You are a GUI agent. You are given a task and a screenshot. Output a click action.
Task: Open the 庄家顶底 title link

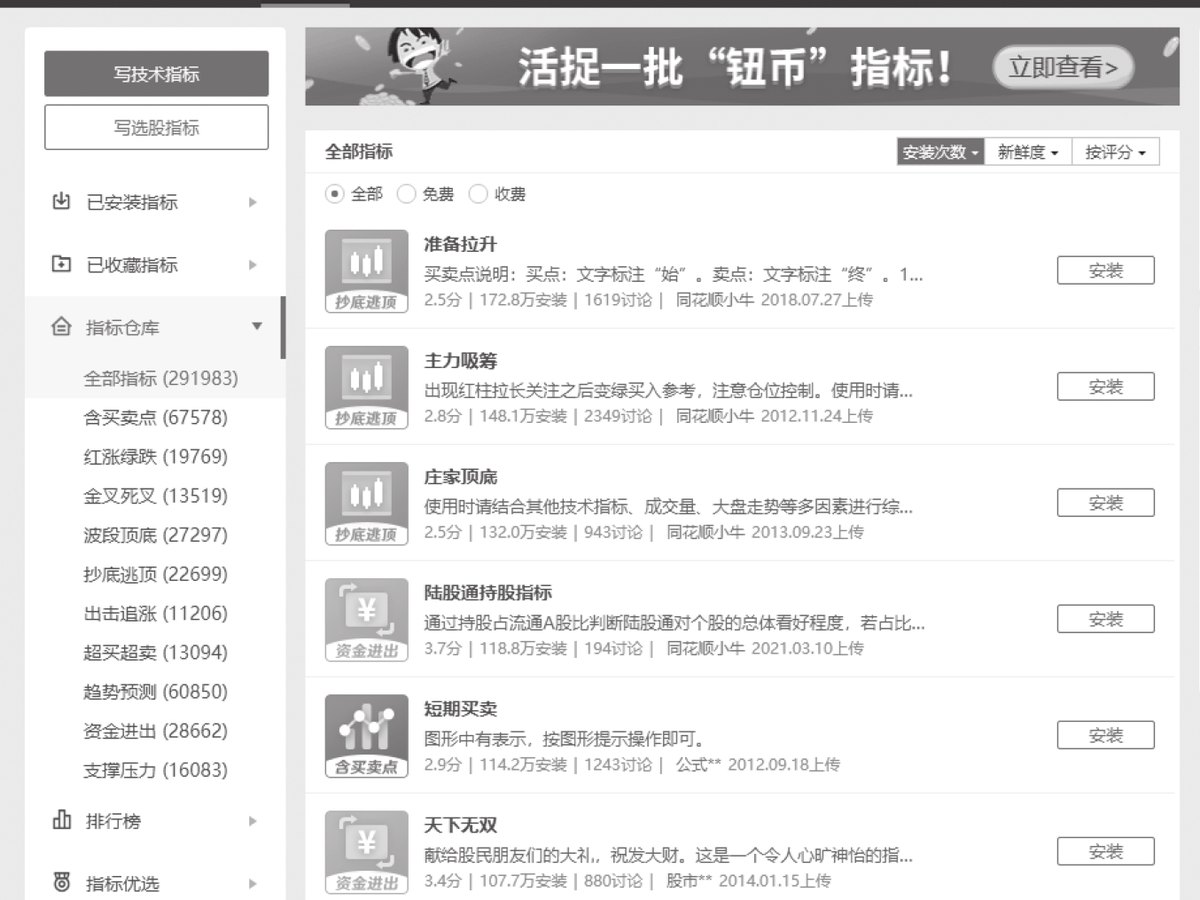[460, 476]
